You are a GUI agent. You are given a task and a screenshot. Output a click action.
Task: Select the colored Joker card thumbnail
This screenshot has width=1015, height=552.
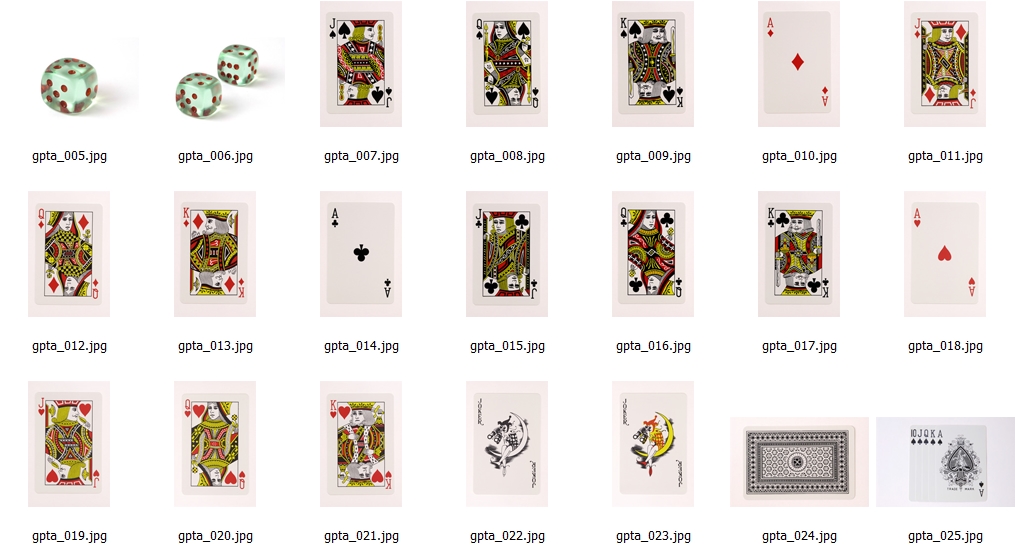tap(652, 444)
